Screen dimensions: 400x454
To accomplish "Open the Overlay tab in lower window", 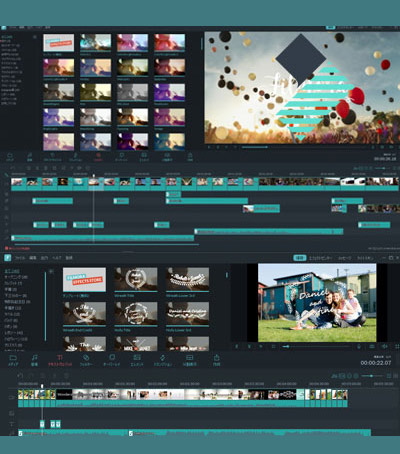I will (112, 360).
